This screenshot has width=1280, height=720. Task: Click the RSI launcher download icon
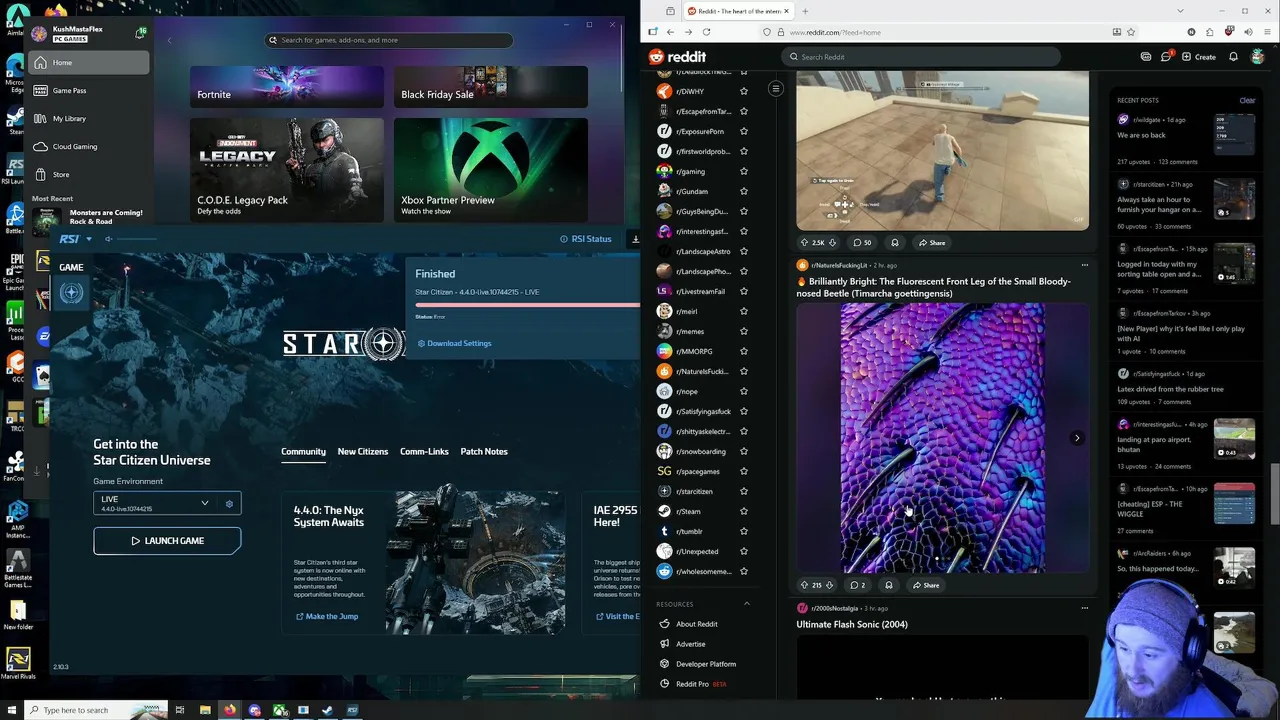point(635,239)
